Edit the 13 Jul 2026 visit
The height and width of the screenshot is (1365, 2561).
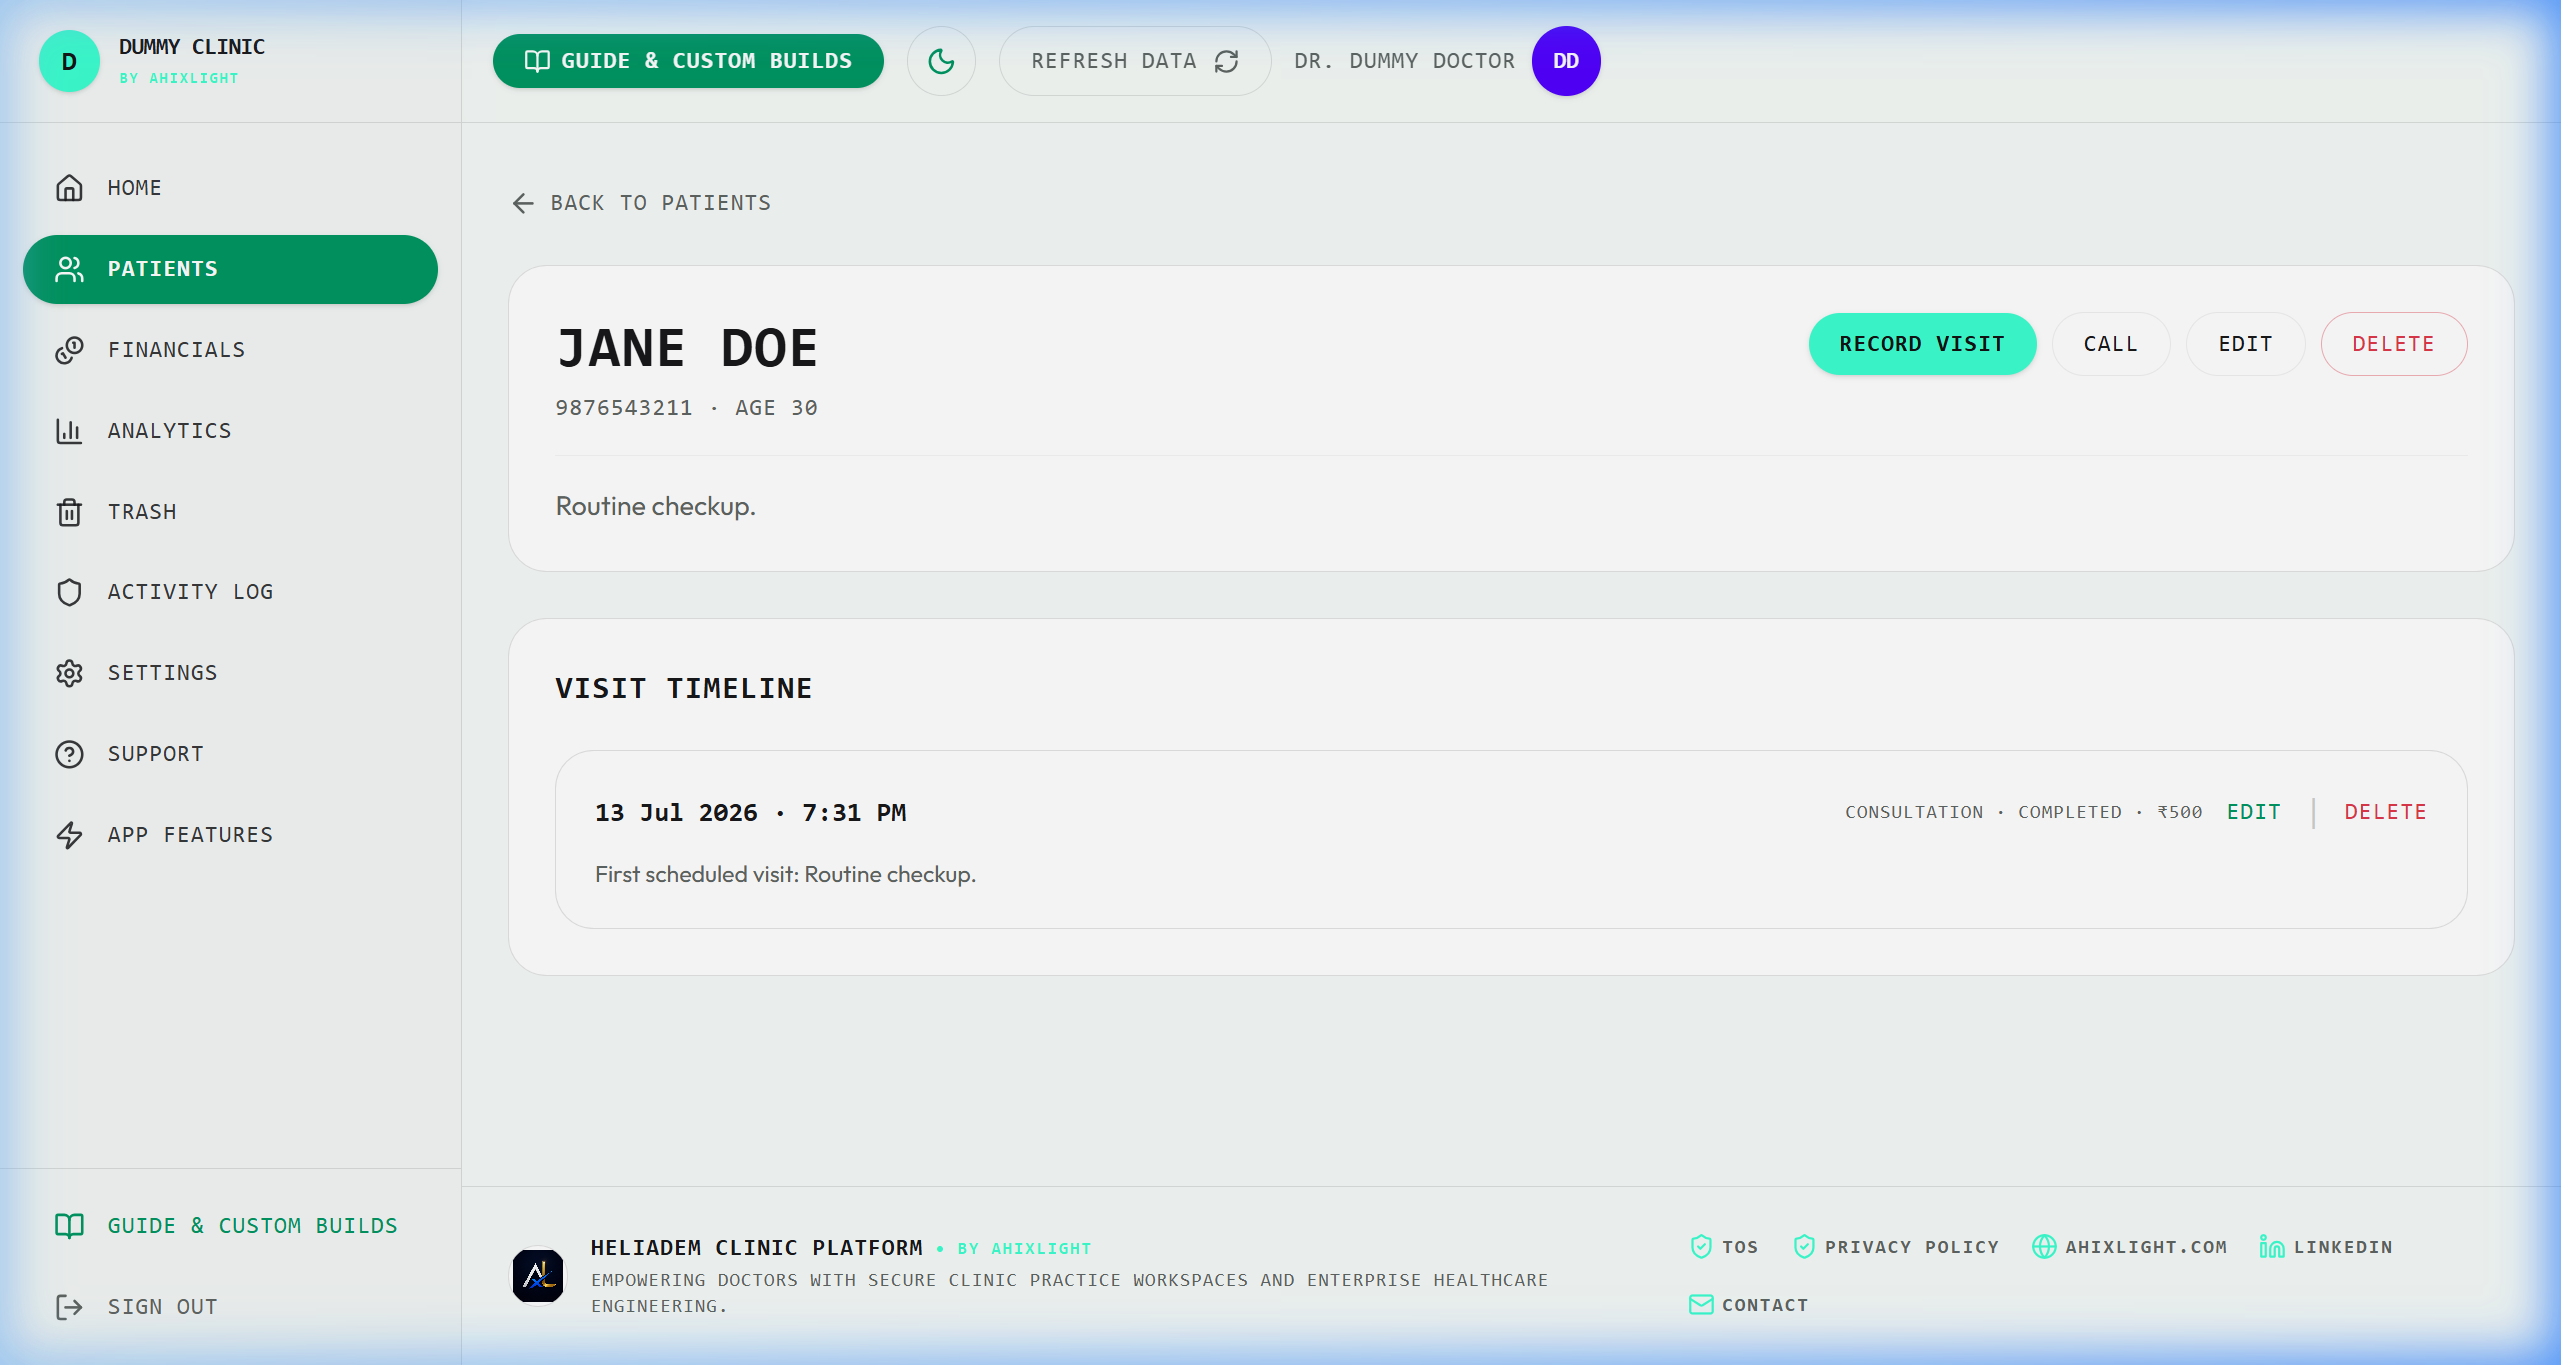point(2254,812)
